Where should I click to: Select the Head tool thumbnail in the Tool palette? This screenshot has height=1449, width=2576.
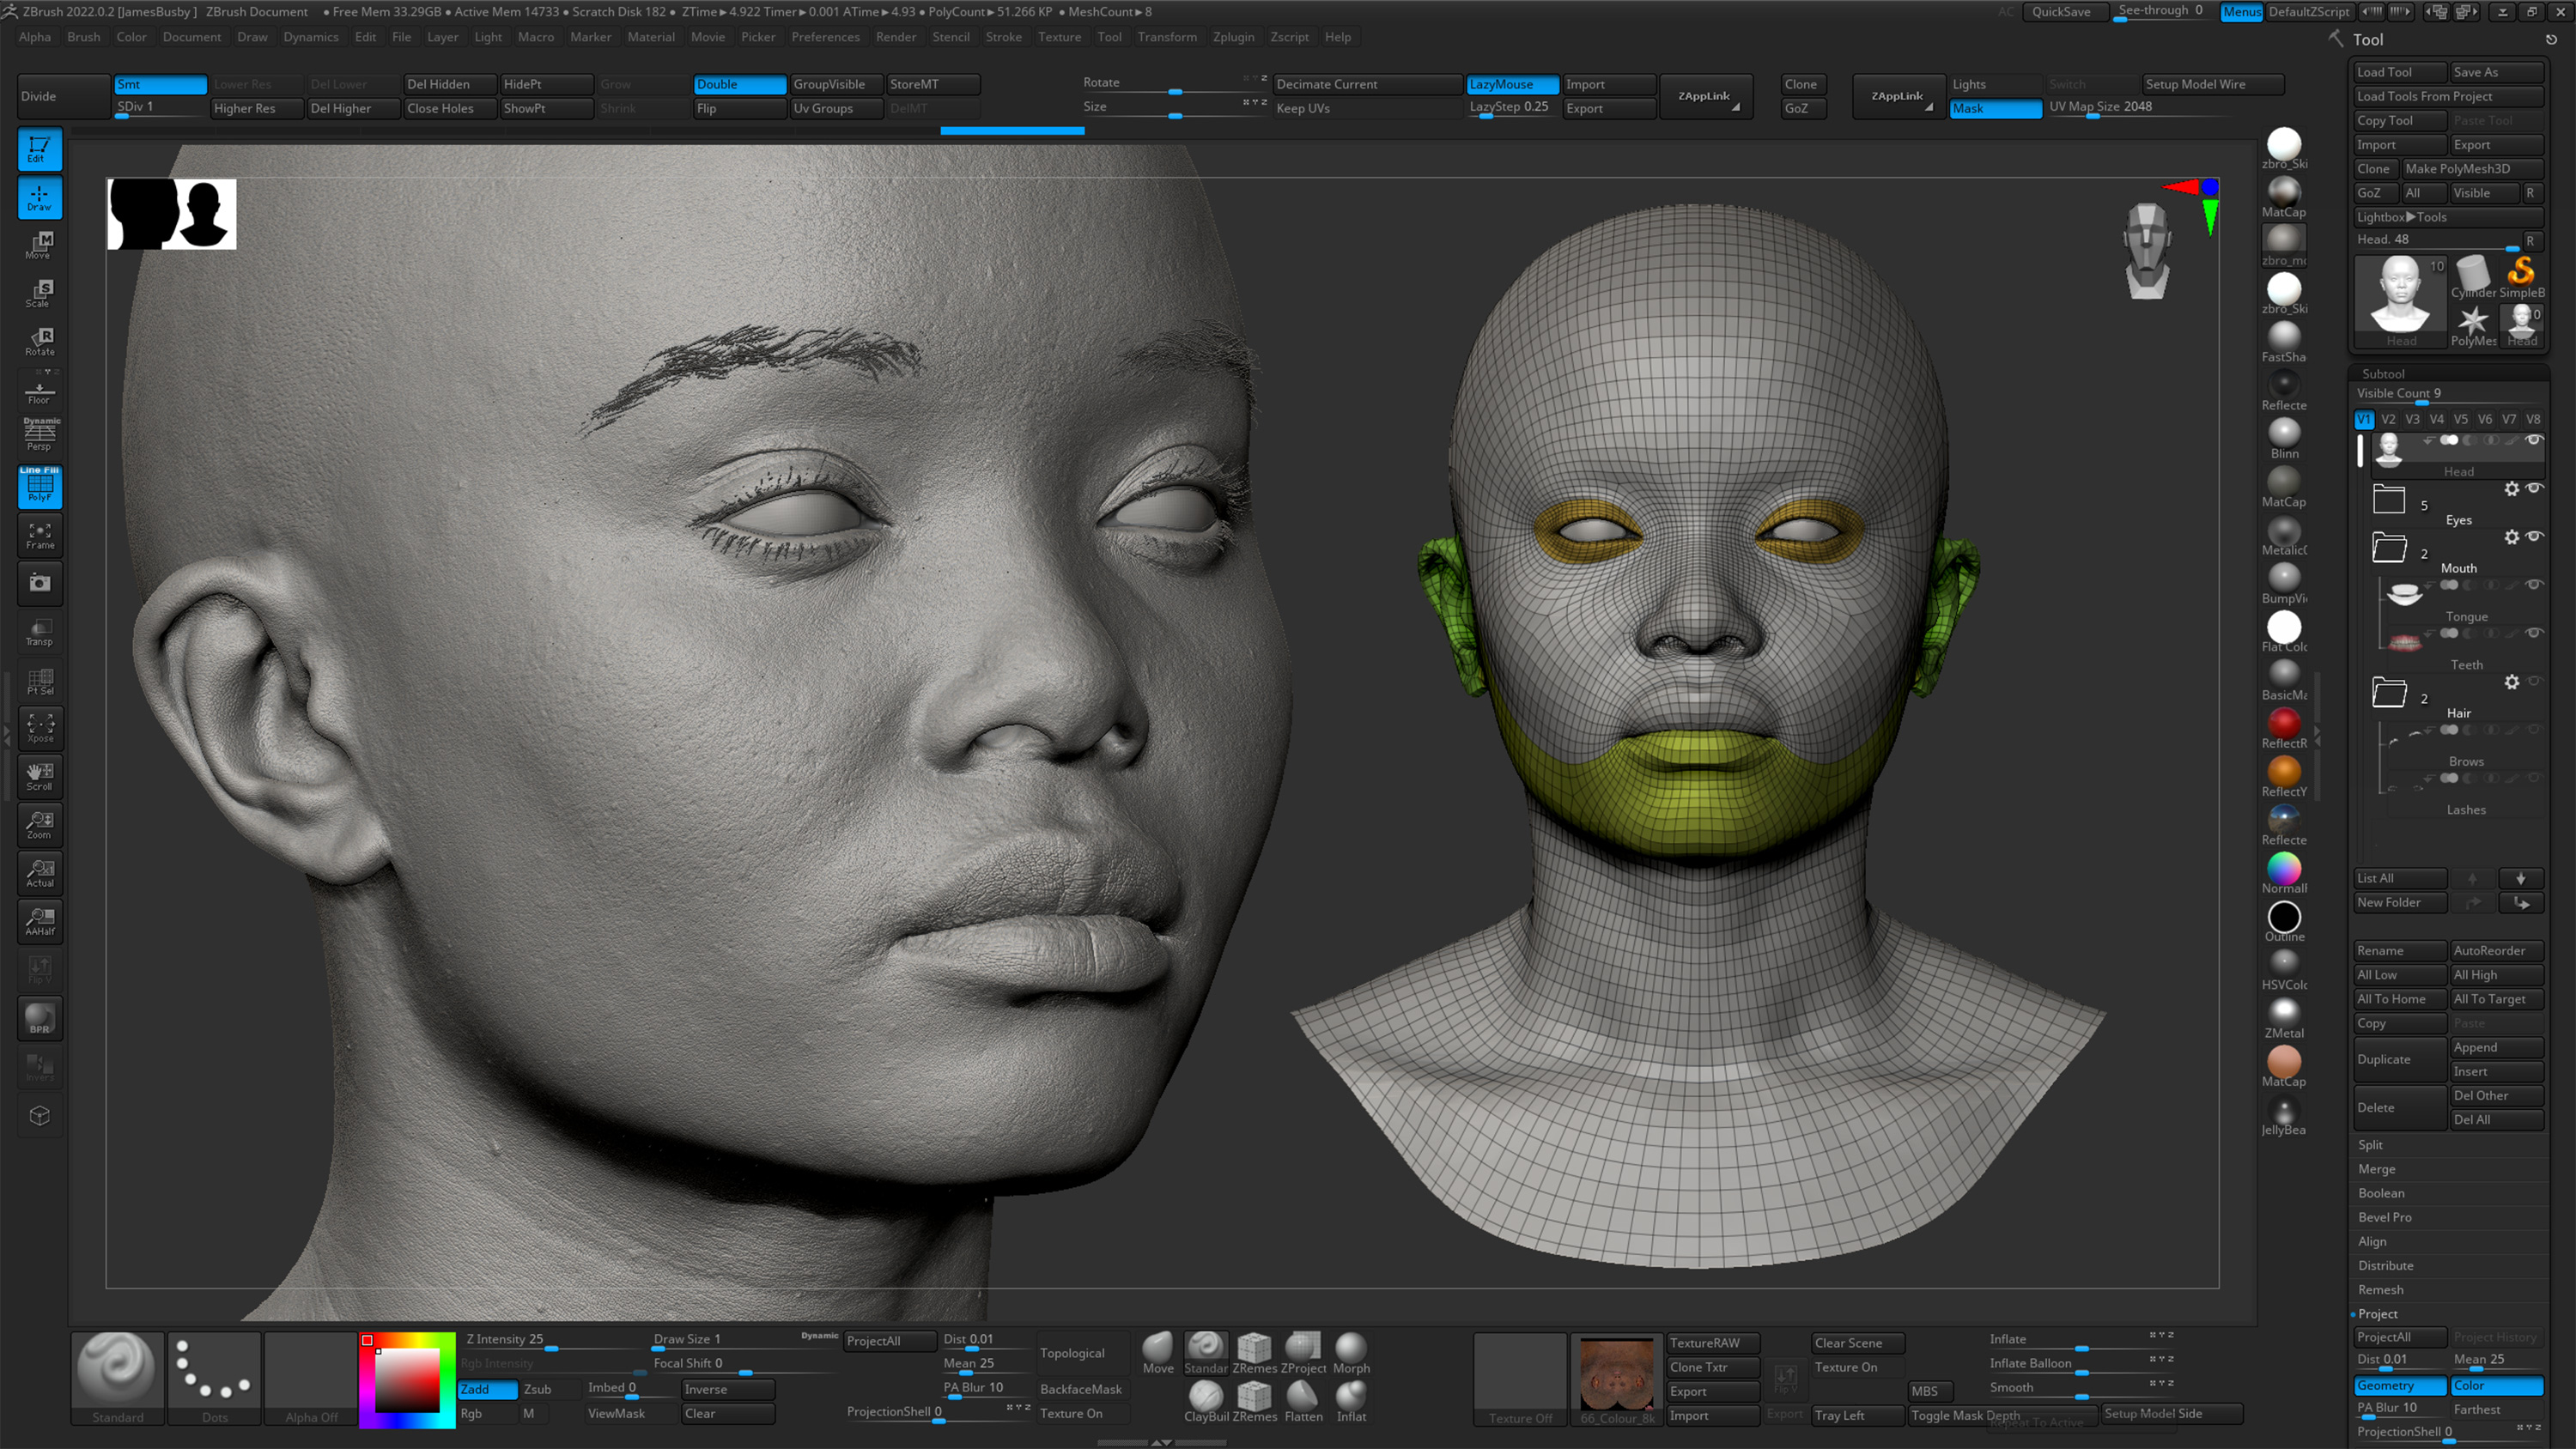[x=2400, y=291]
